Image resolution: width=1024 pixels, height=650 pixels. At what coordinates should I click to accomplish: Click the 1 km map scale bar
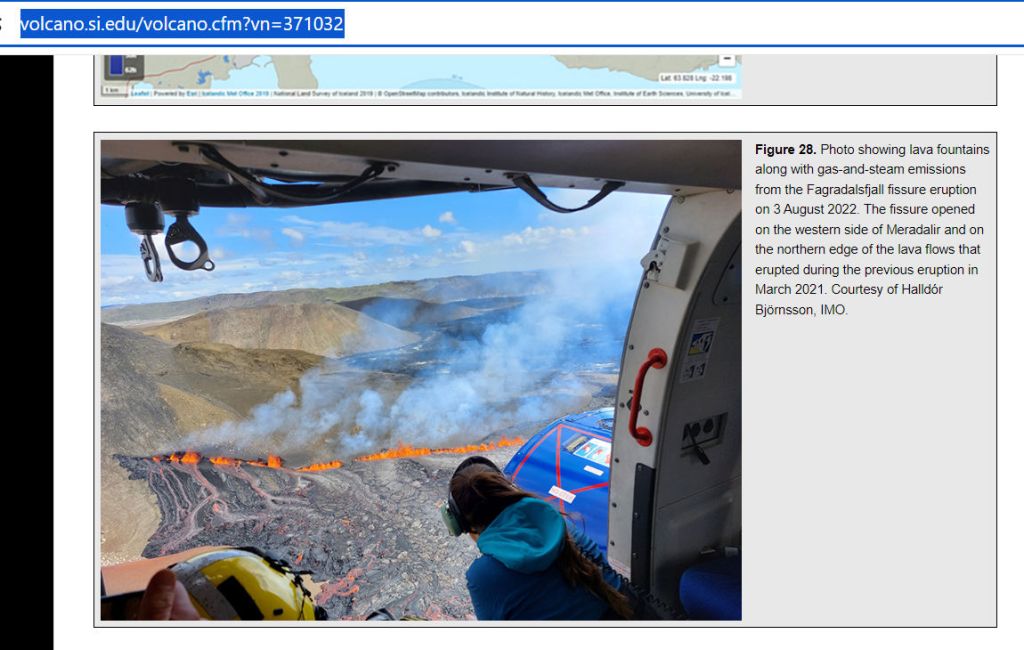[x=111, y=90]
